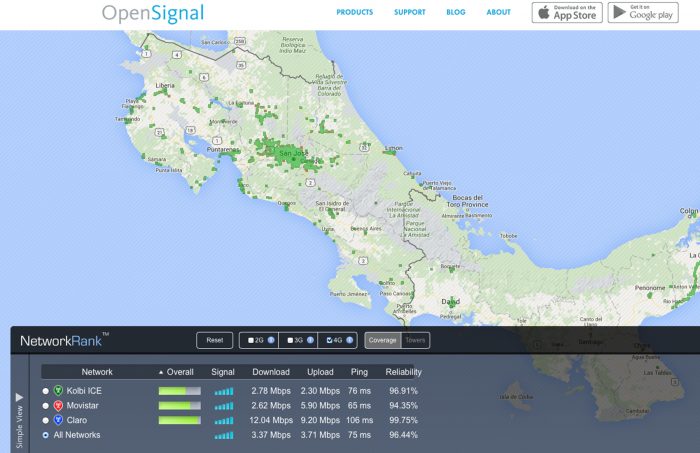700x453 pixels.
Task: Click the OpenSignal logo
Action: pyautogui.click(x=153, y=13)
